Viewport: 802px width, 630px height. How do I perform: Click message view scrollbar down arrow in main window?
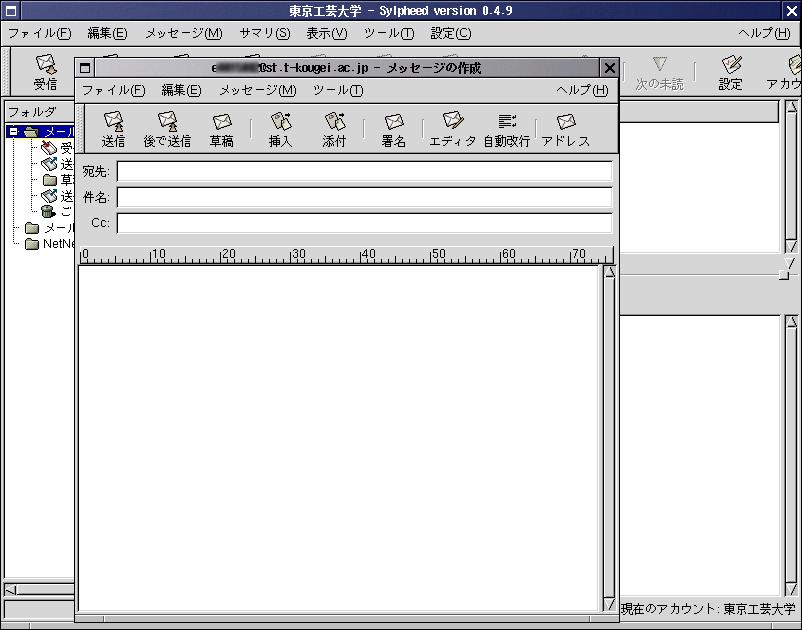791,589
